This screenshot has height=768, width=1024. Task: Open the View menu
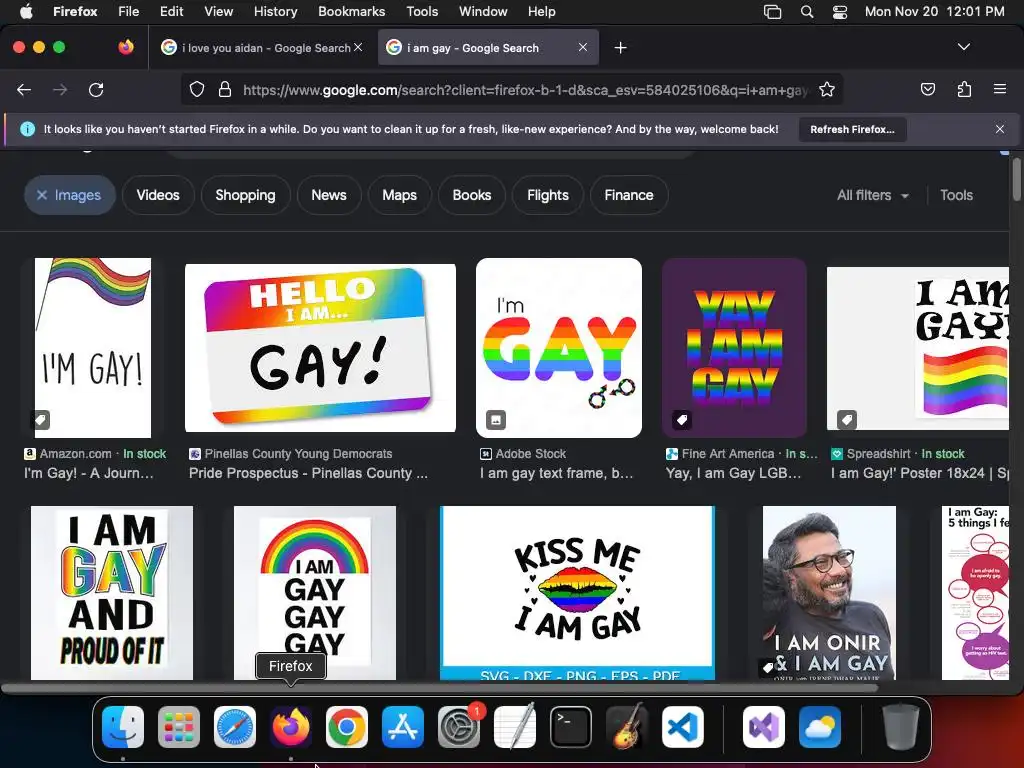point(219,11)
